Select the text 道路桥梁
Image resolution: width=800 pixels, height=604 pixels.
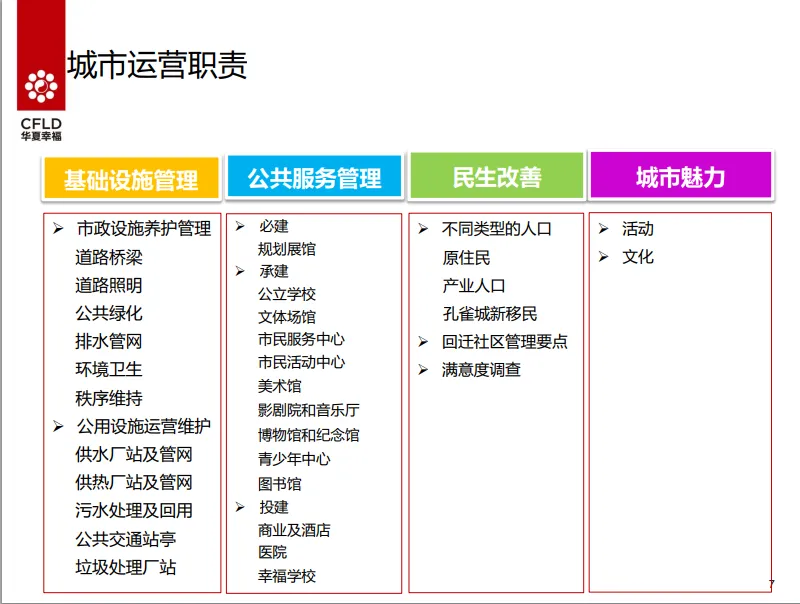pyautogui.click(x=109, y=257)
